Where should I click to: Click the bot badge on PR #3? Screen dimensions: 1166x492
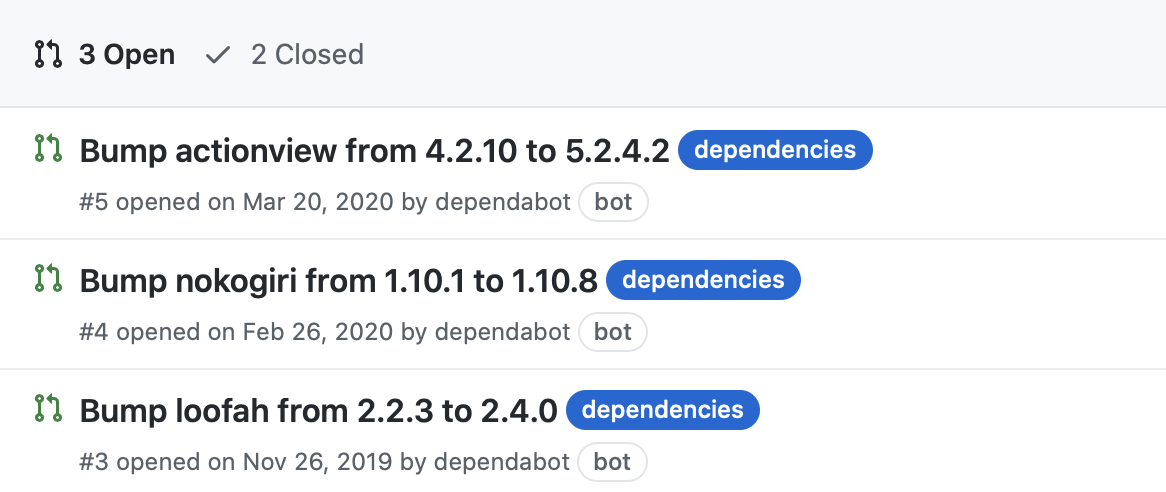(613, 462)
